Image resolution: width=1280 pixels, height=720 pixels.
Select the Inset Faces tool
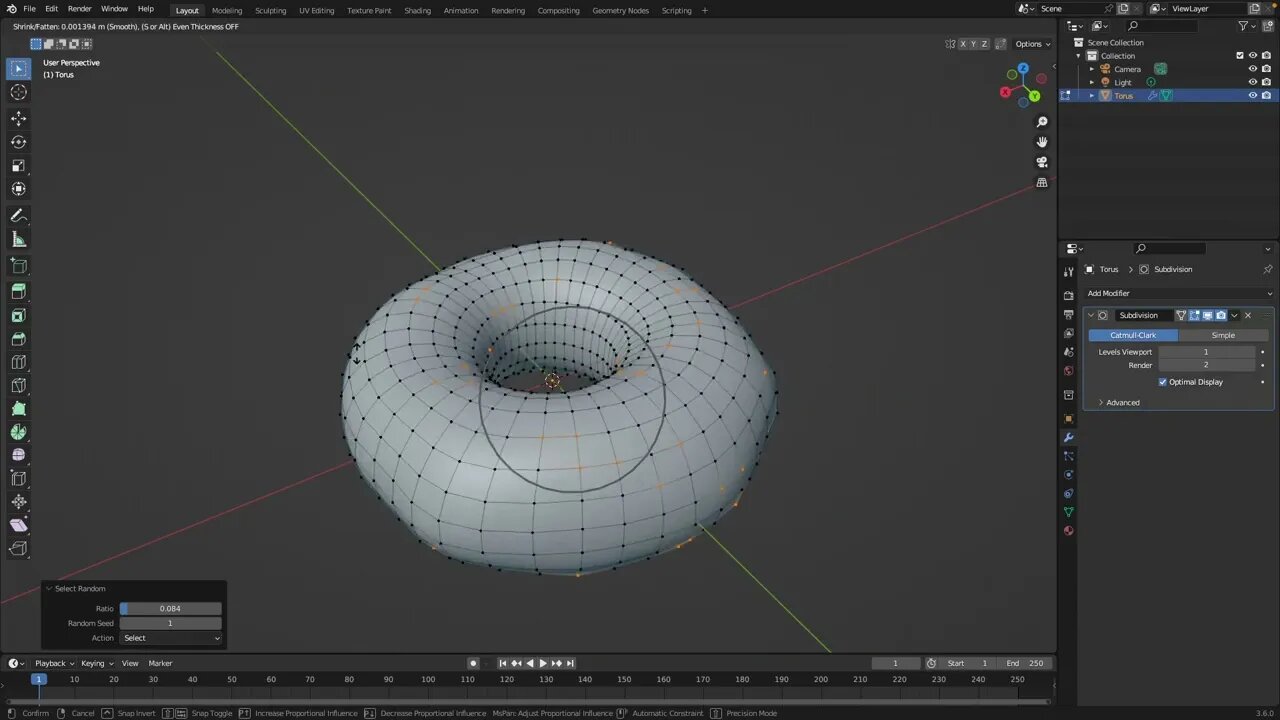[18, 315]
